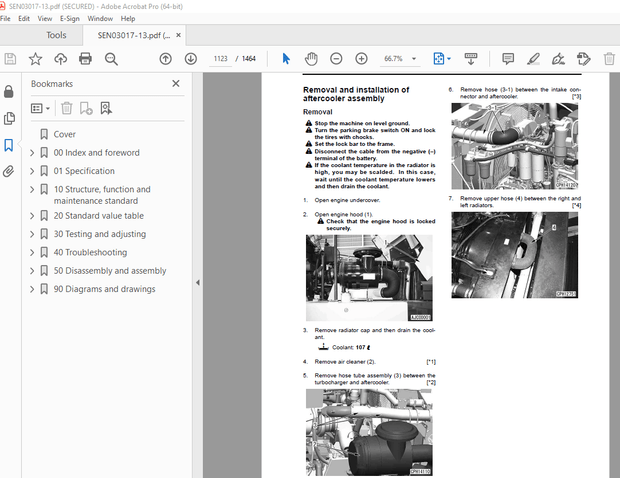Click the zoom percentage field 66.7%
The height and width of the screenshot is (478, 620).
point(393,59)
